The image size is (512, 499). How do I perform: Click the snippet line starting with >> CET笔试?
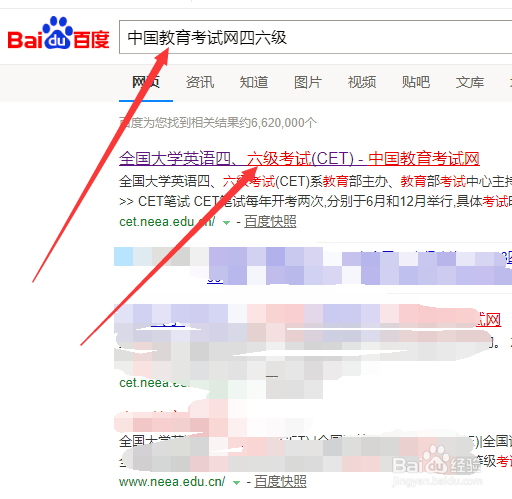pyautogui.click(x=315, y=201)
